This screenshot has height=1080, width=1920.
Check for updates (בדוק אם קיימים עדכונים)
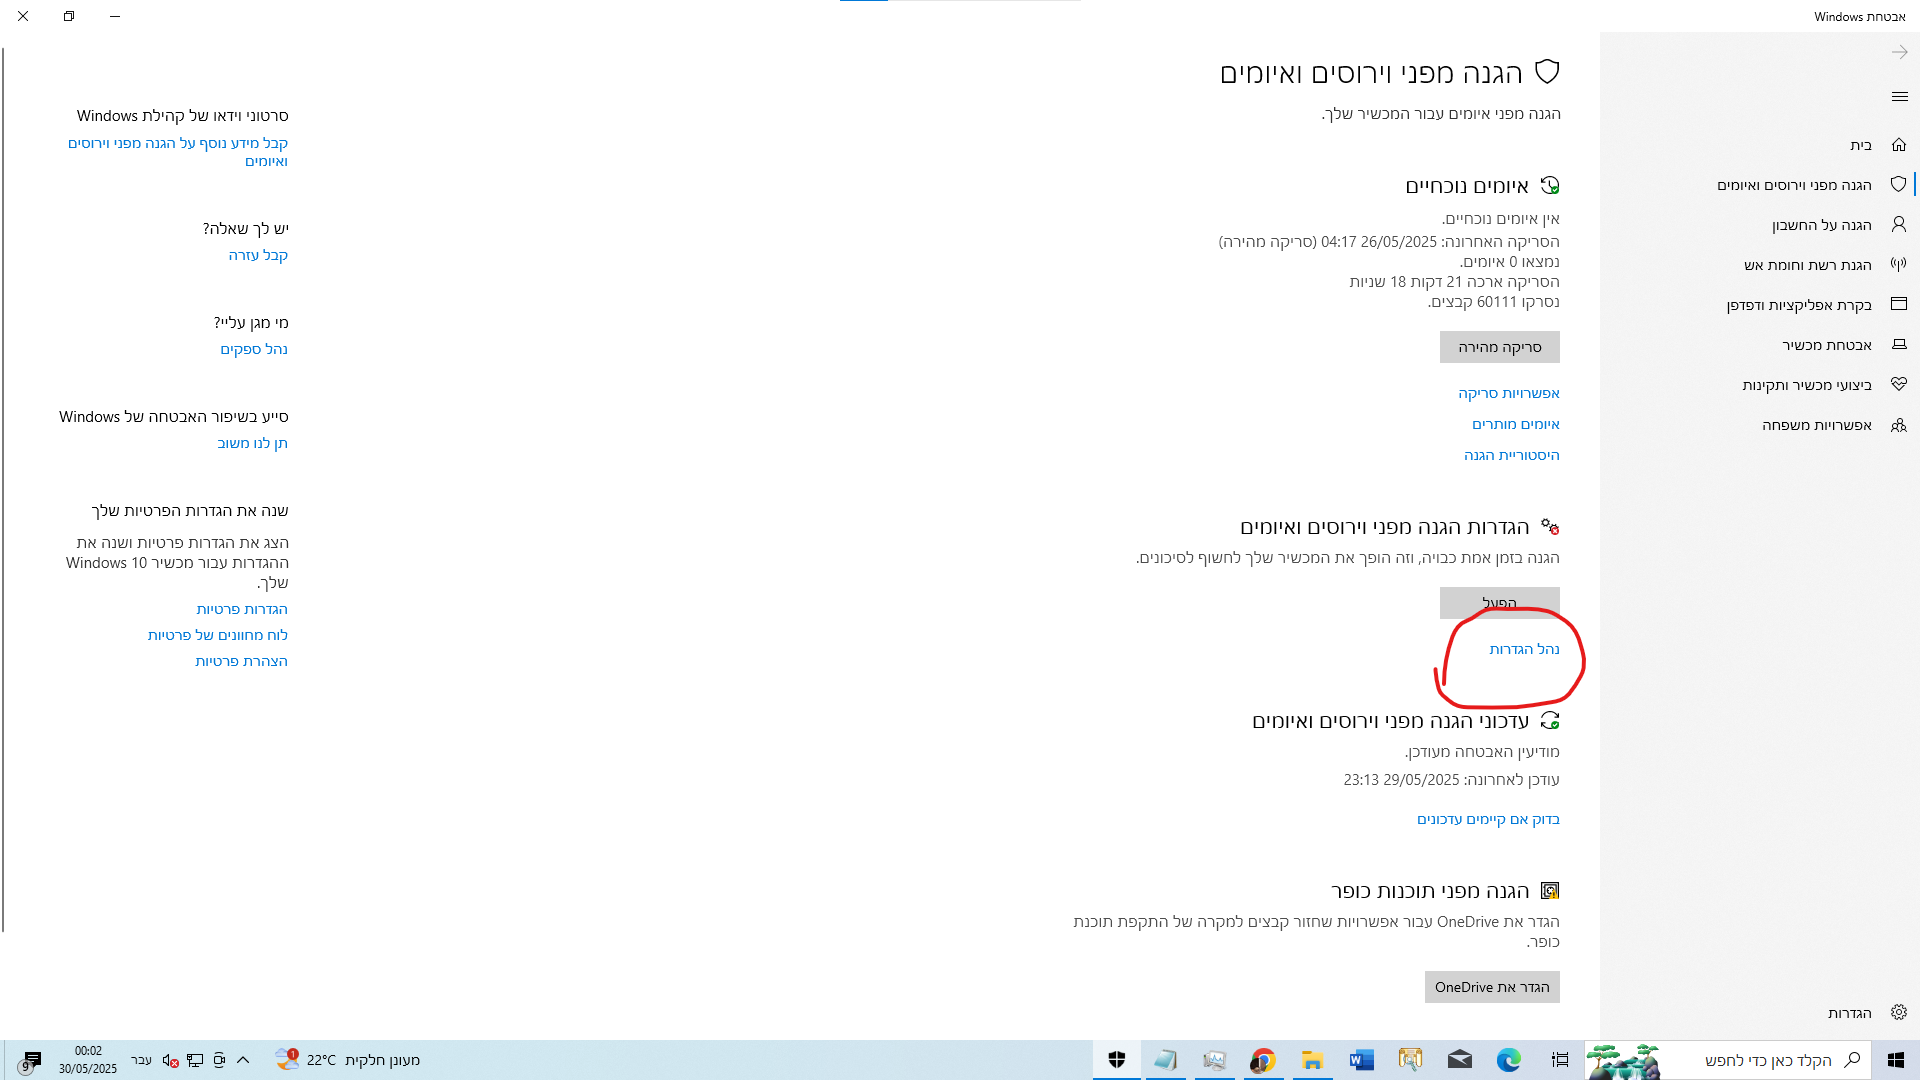point(1488,819)
